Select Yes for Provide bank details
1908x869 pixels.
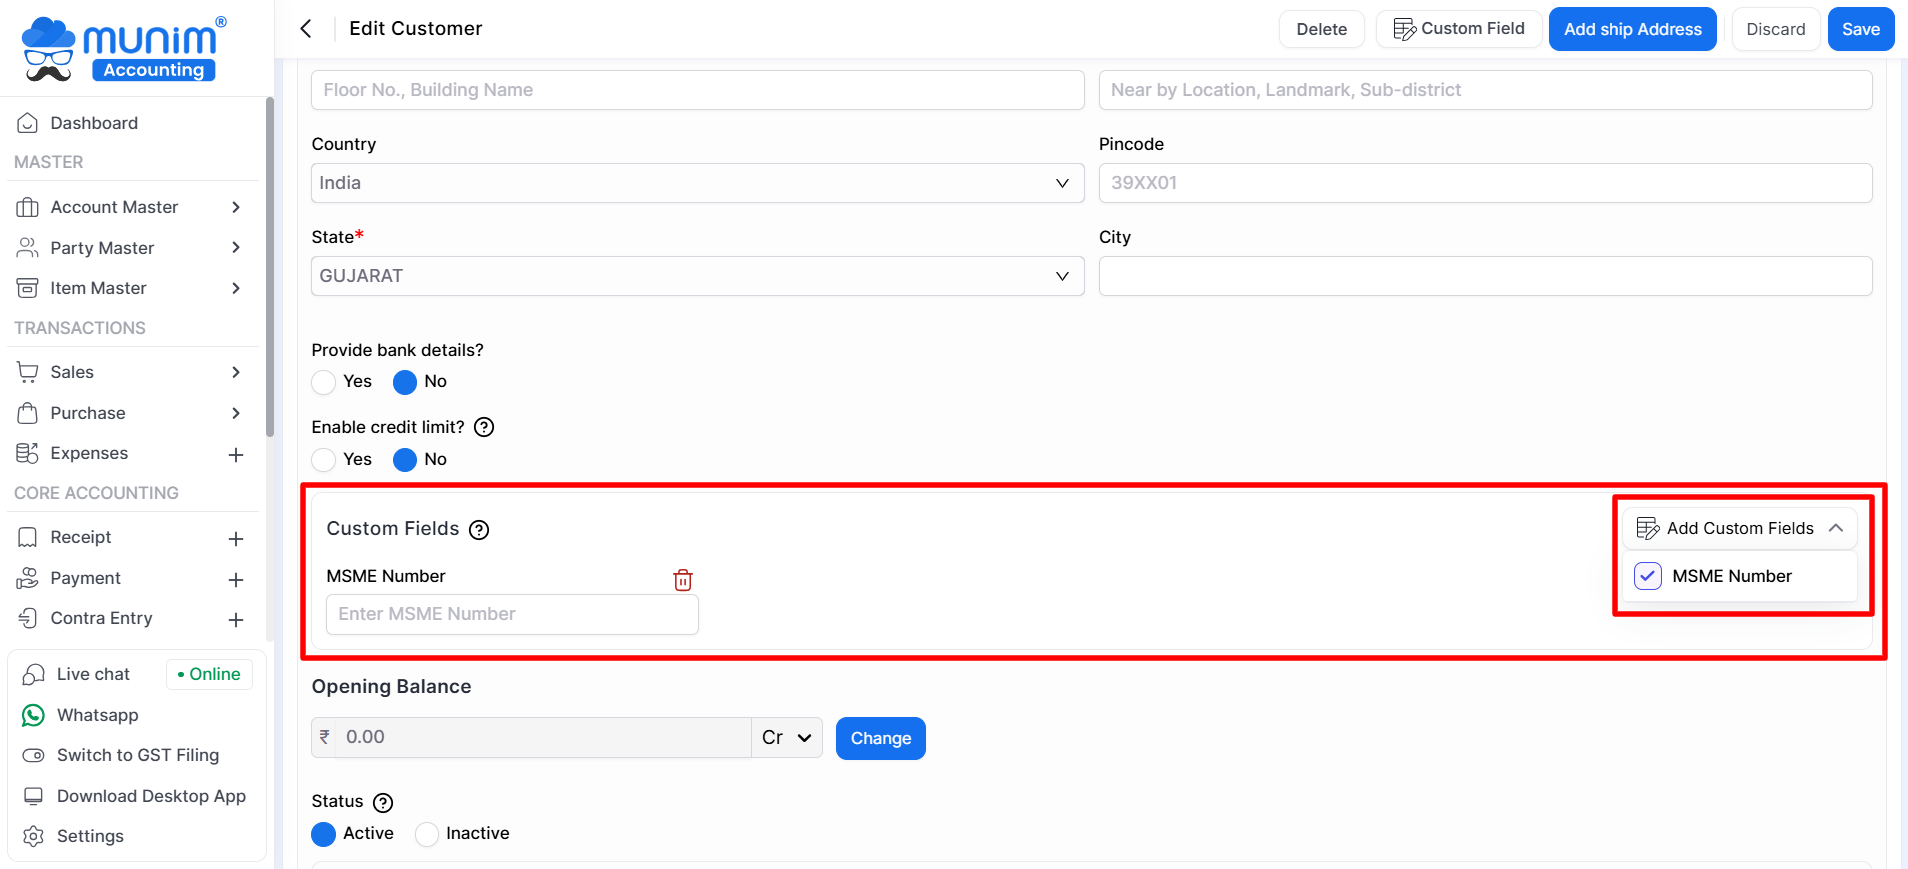pyautogui.click(x=324, y=382)
